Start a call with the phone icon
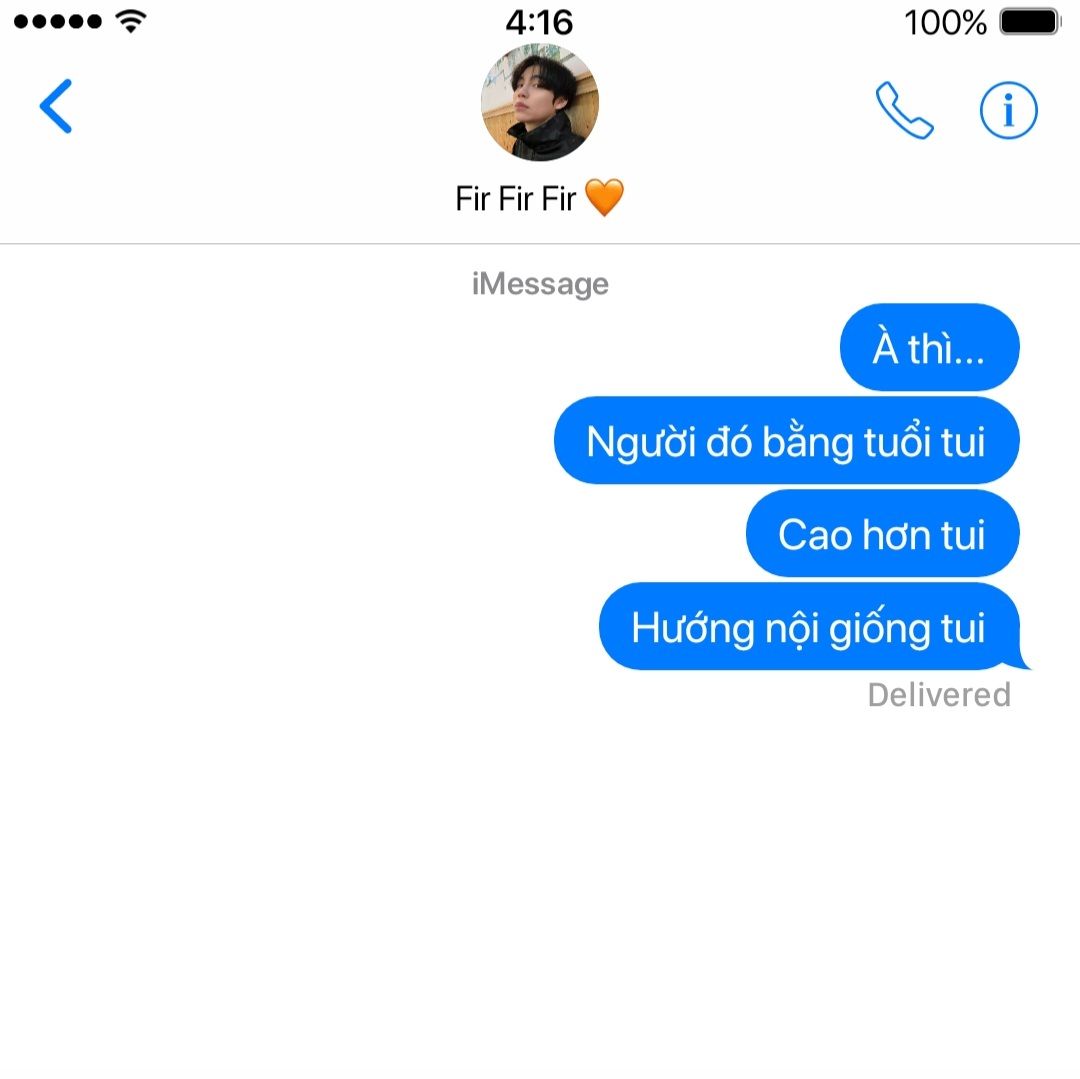This screenshot has width=1080, height=1079. coord(904,110)
